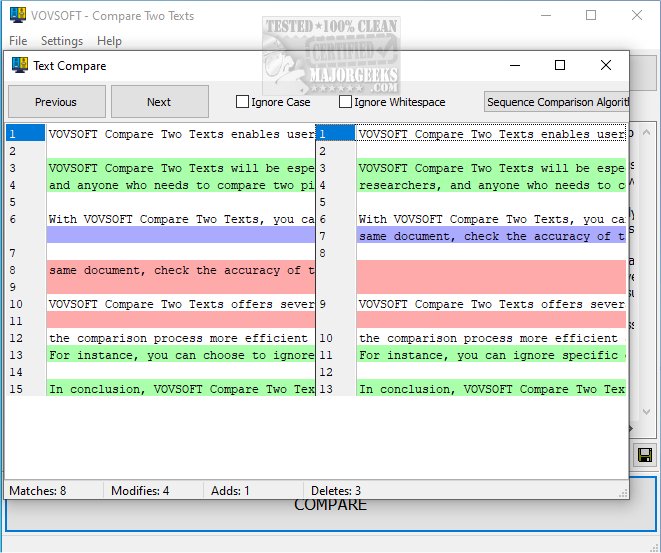Click the Adds: 1 status entry
The height and width of the screenshot is (553, 661).
(x=230, y=491)
